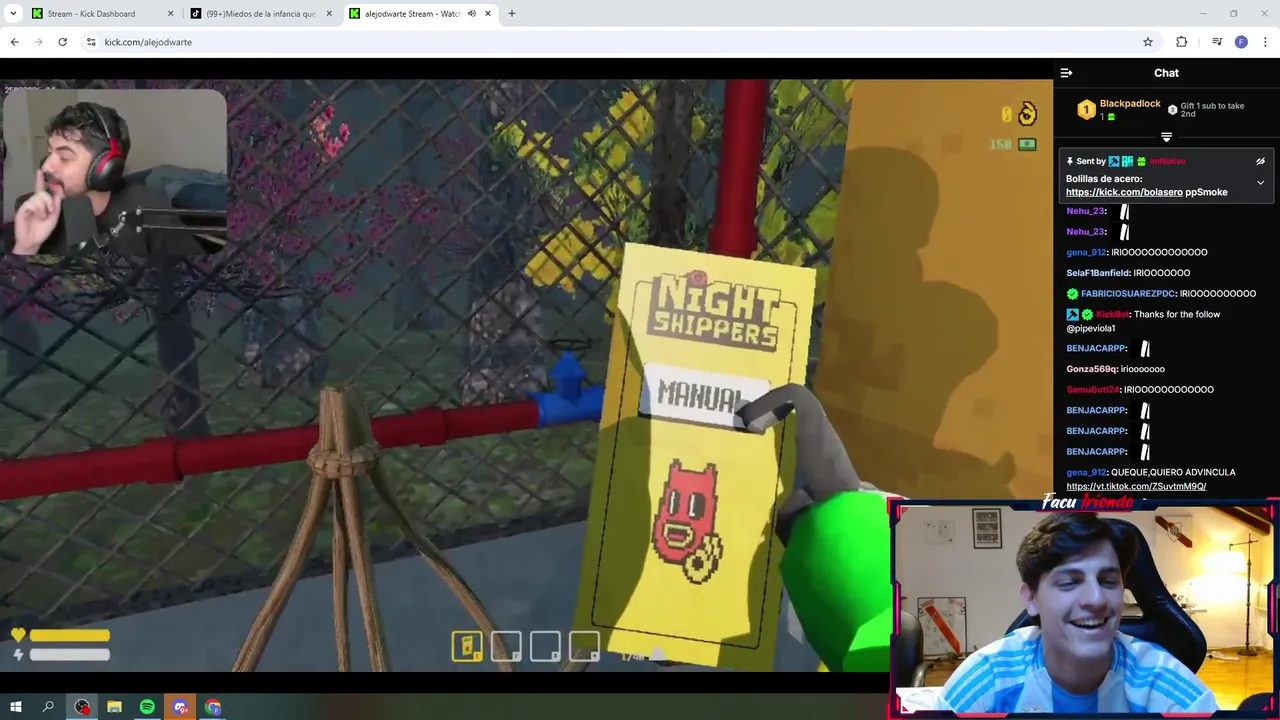Image resolution: width=1280 pixels, height=720 pixels.
Task: Open the OBS Studio taskbar icon
Action: 82,707
